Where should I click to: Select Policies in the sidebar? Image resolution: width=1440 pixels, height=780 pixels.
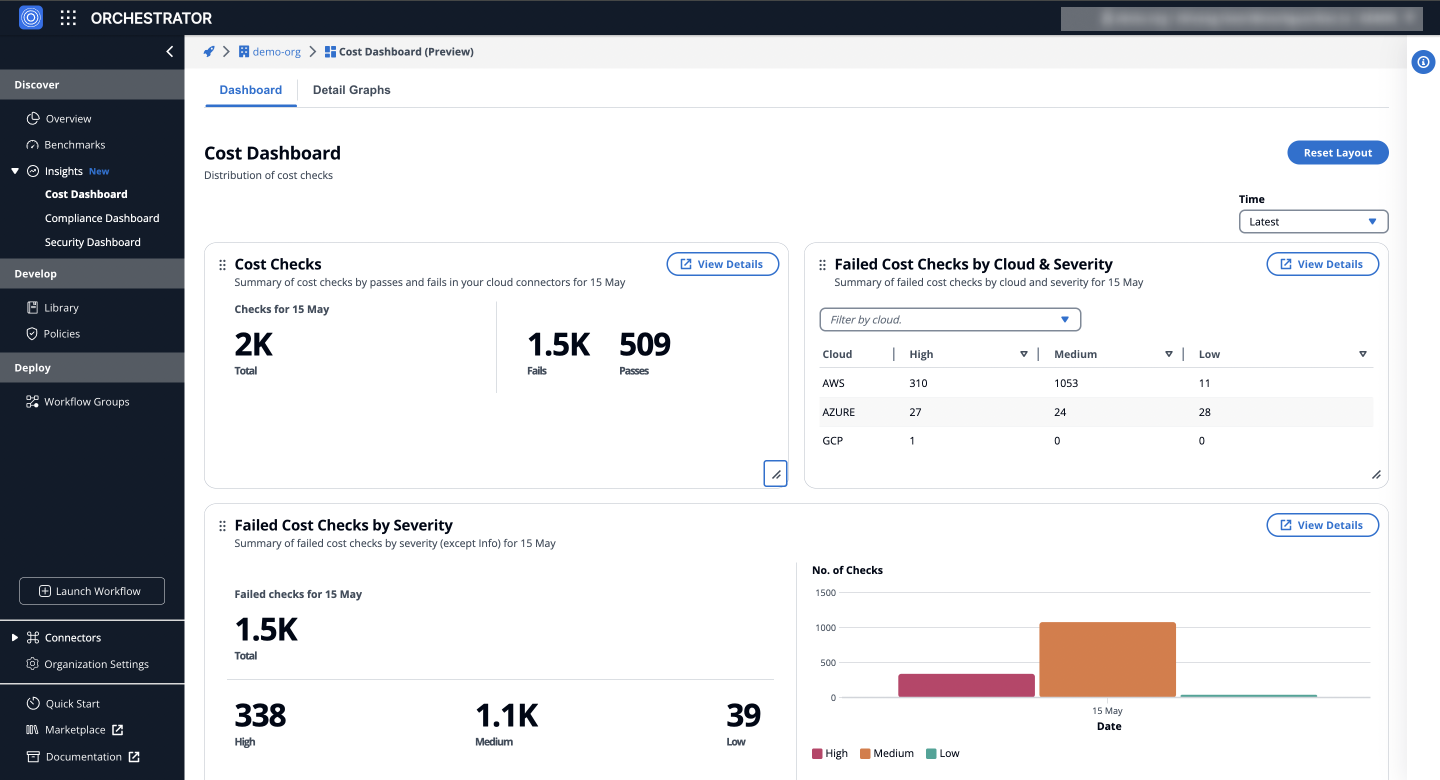60,333
